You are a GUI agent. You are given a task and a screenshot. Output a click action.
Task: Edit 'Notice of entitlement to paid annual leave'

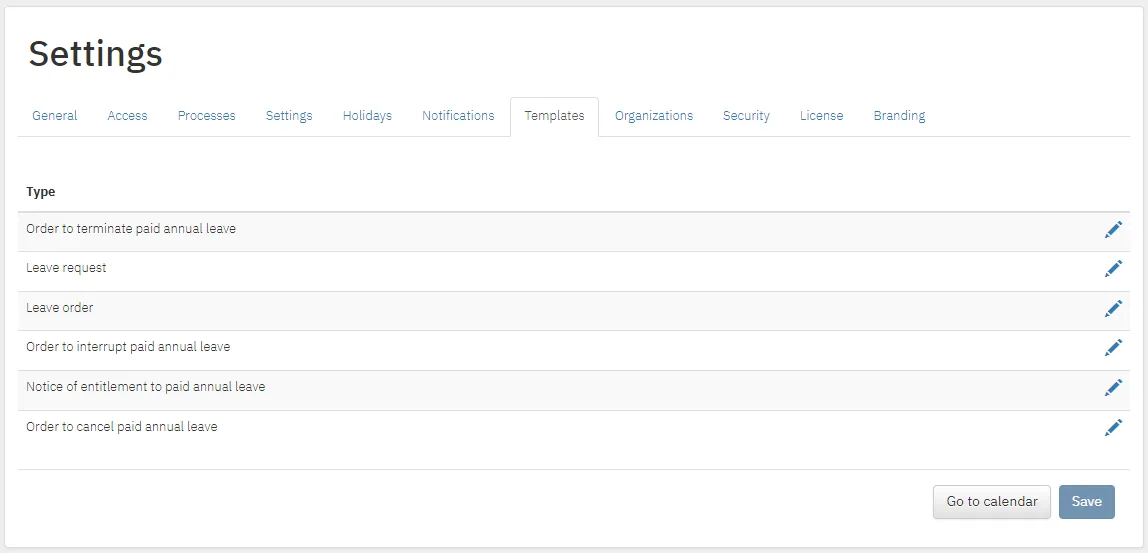tap(1113, 387)
